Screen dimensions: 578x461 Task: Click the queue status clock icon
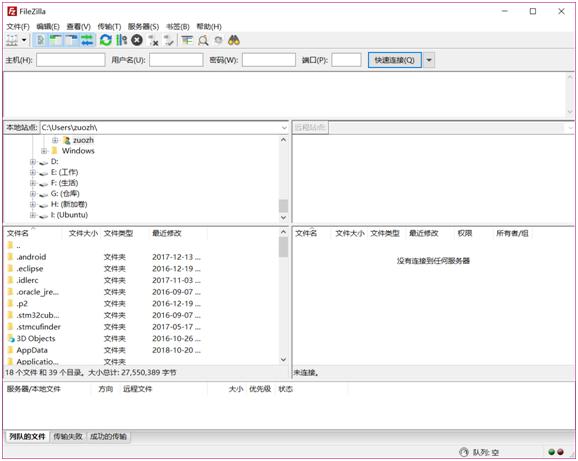tap(464, 452)
